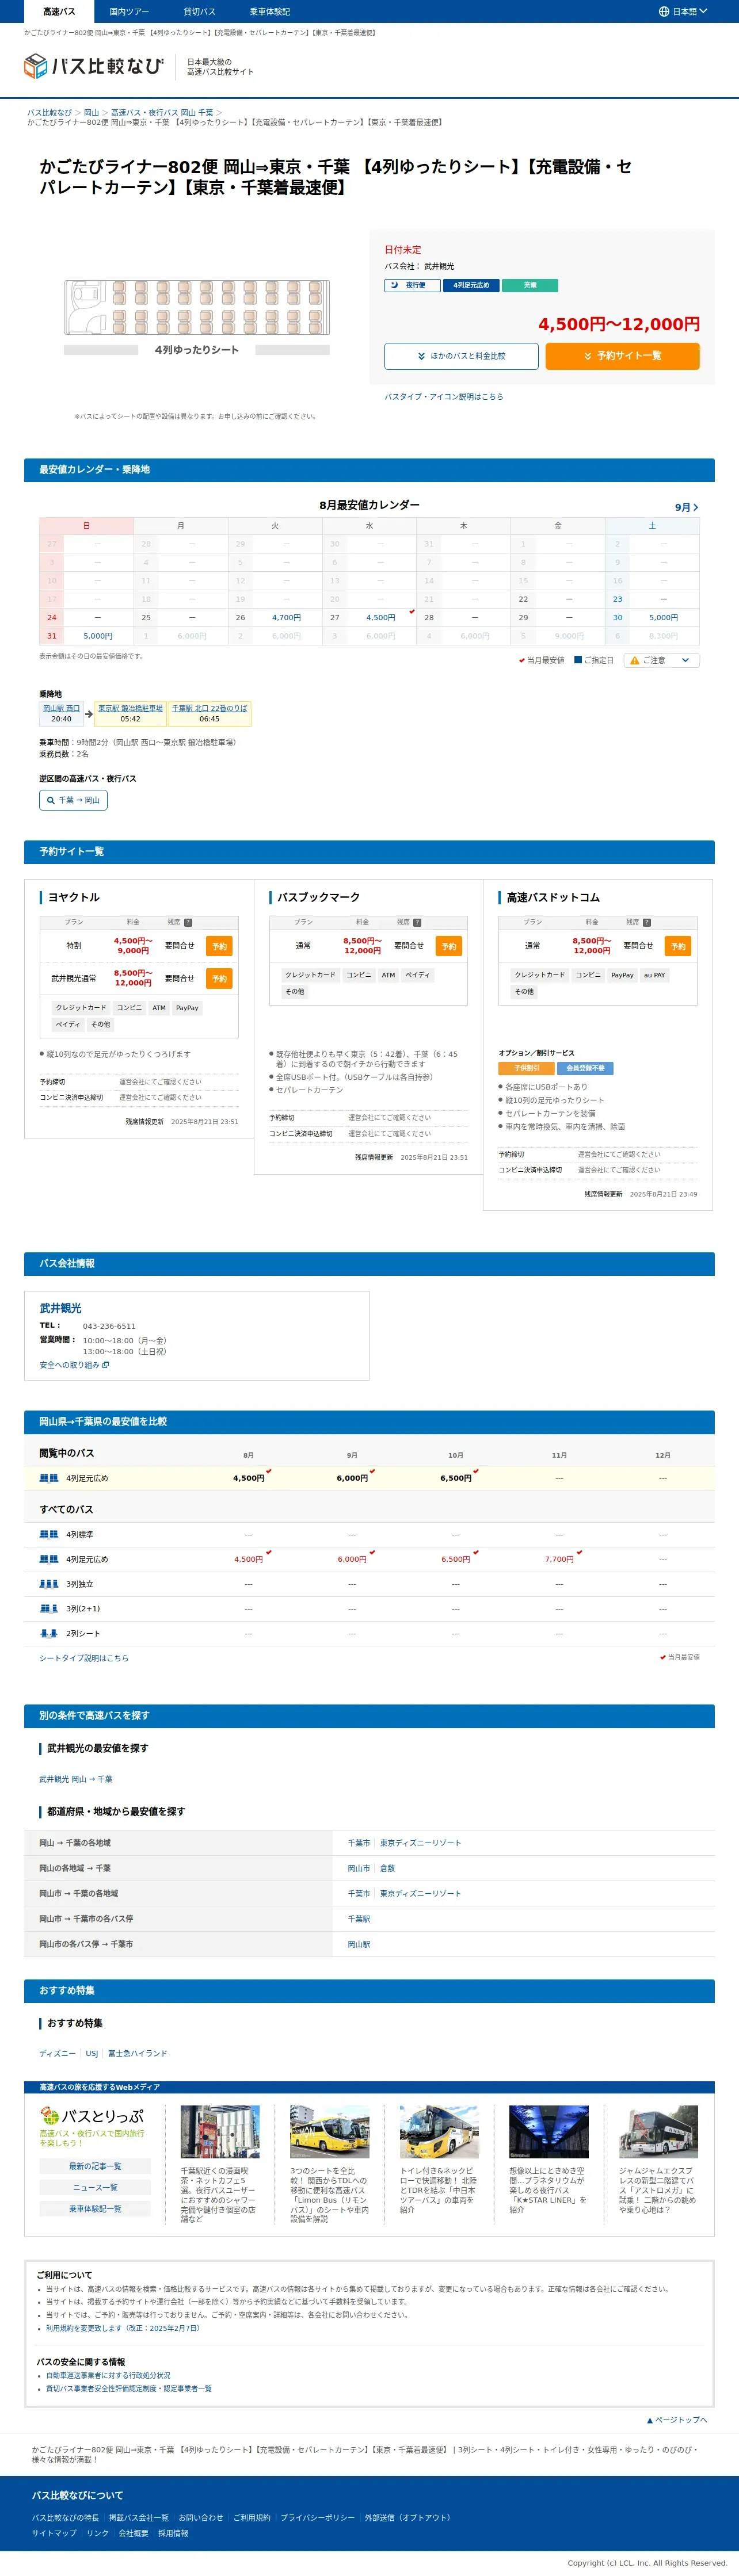Open K★STAR LINER article thumbnail

click(548, 2132)
